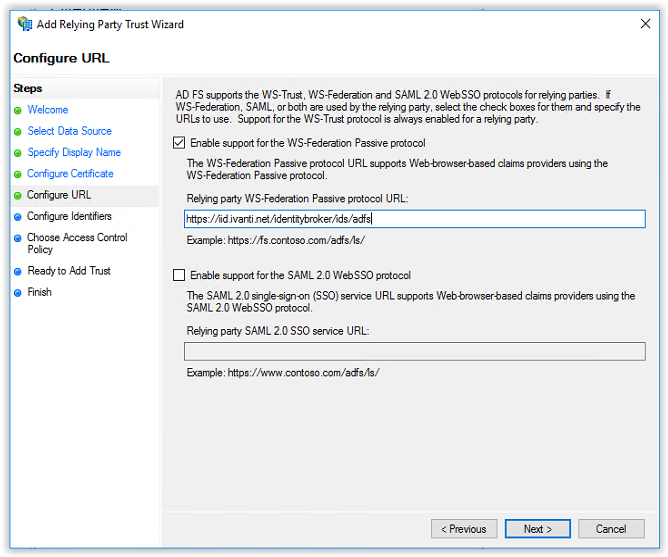Go to Select Data Source step
668x557 pixels.
[69, 131]
